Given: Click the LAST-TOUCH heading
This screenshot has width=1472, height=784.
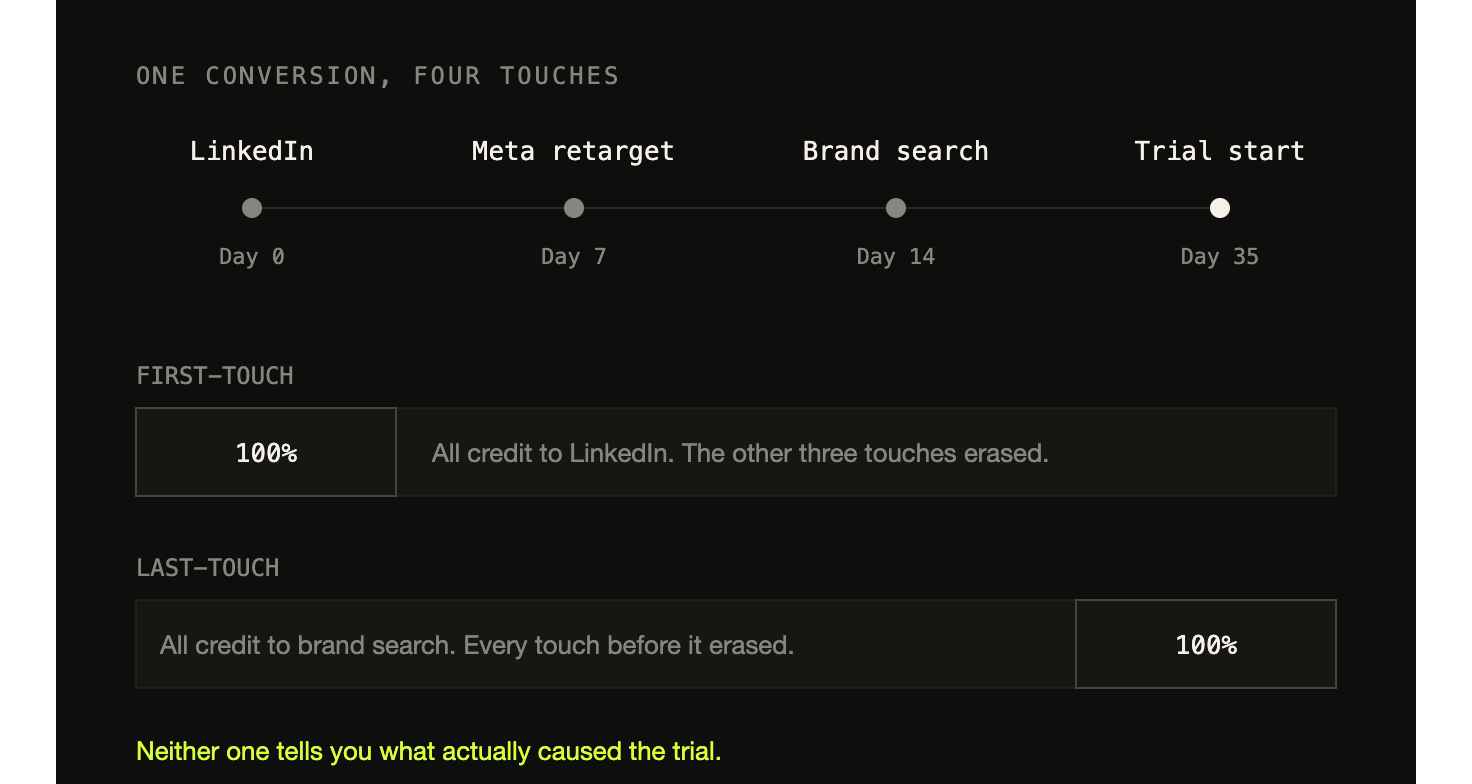Looking at the screenshot, I should [208, 568].
